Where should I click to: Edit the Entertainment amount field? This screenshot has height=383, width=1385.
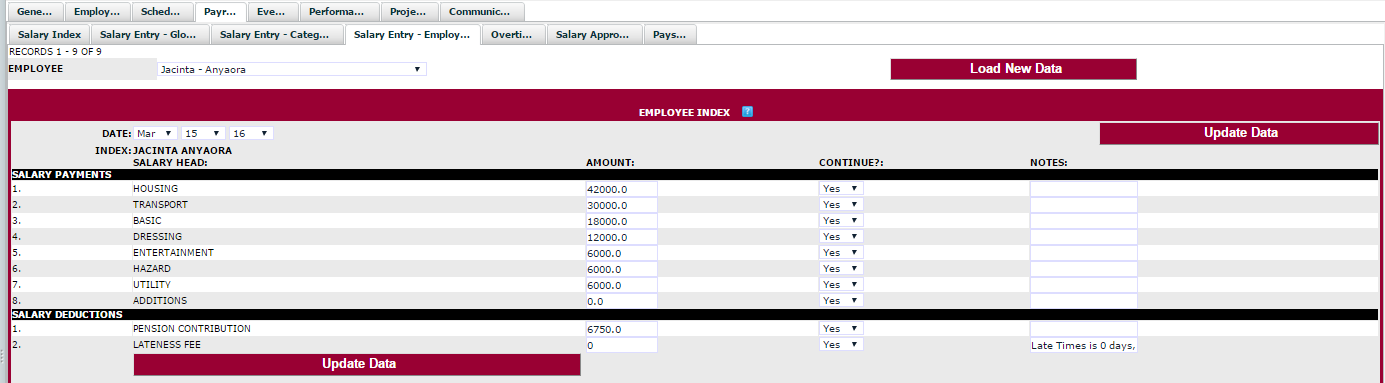point(621,253)
